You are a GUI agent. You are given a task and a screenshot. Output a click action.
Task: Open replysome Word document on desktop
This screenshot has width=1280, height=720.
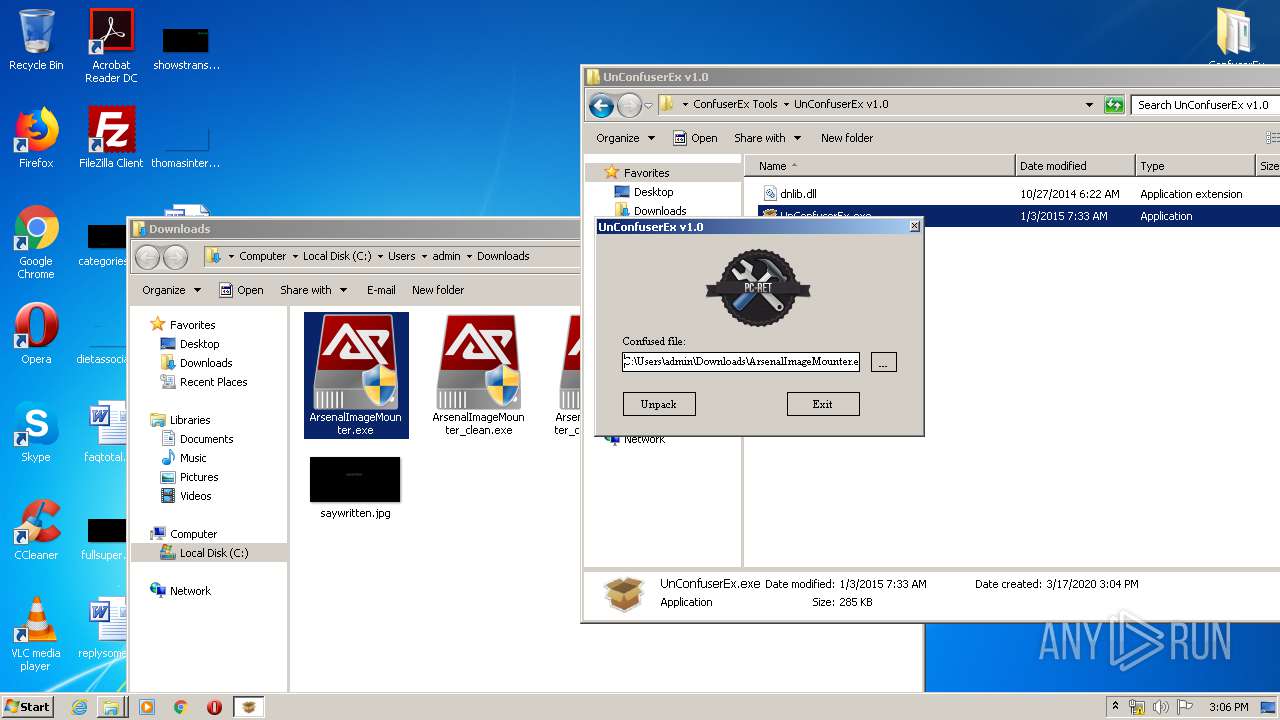coord(105,628)
